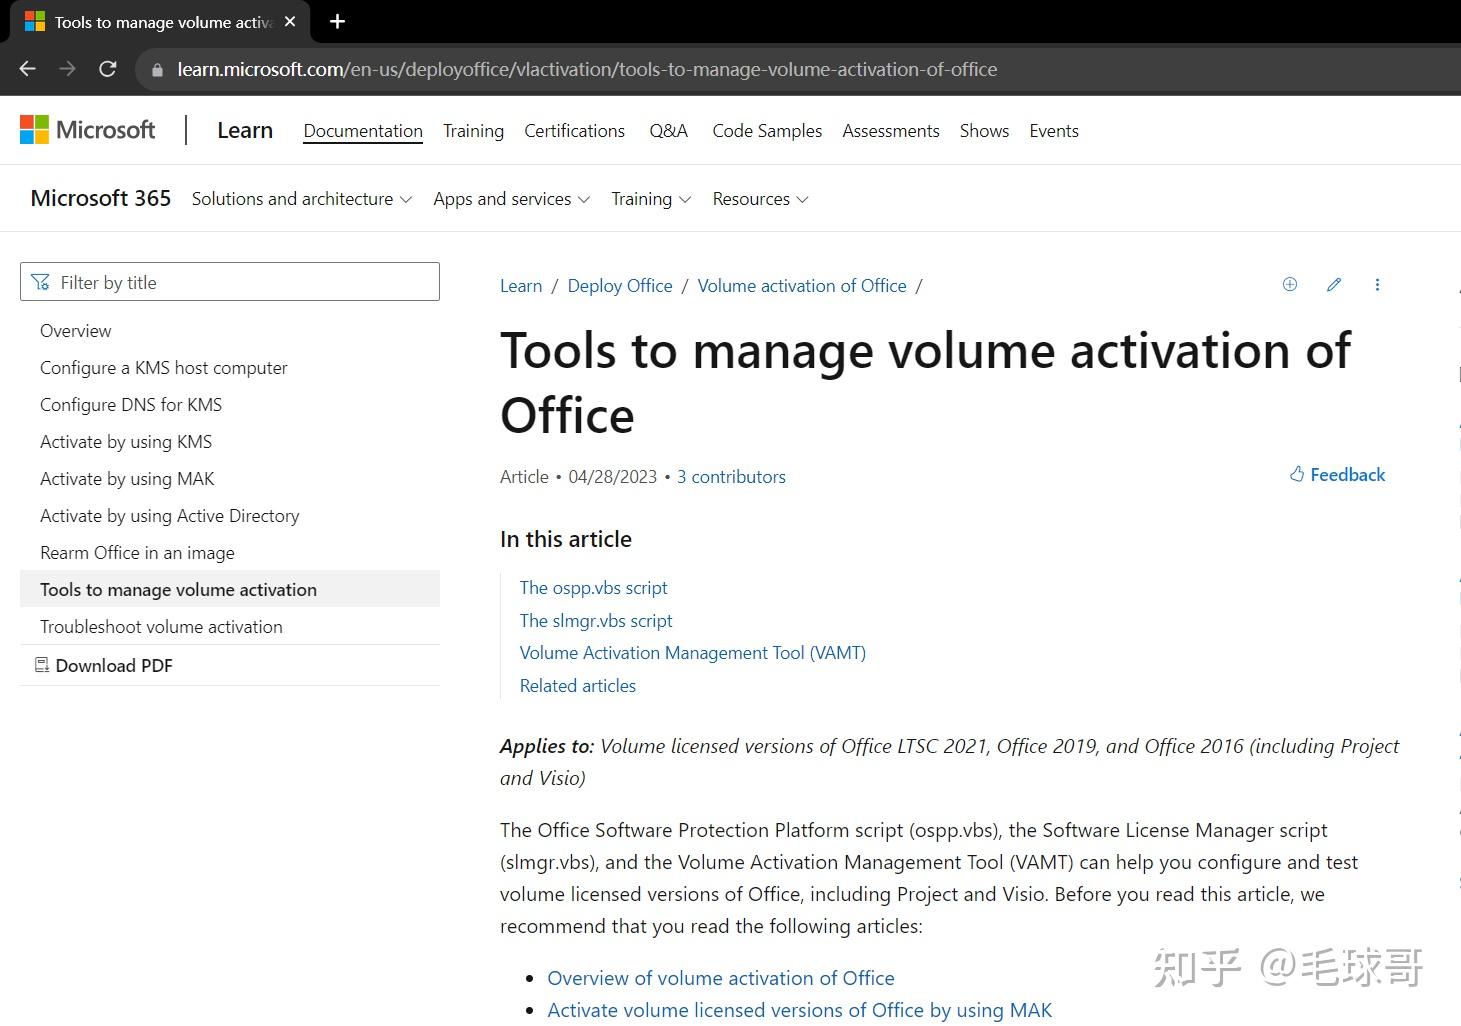Open Configure a KMS host computer
The height and width of the screenshot is (1026, 1461).
[164, 368]
